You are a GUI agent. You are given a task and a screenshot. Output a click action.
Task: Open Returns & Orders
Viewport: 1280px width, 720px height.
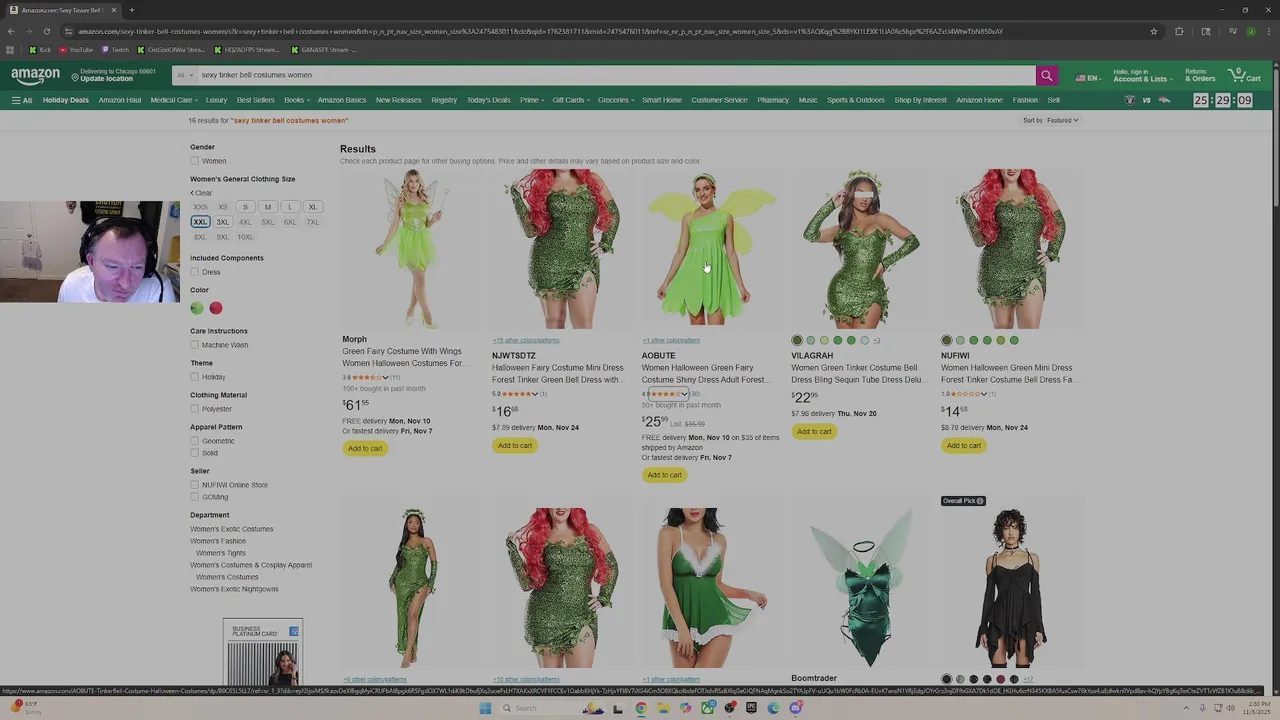1200,75
